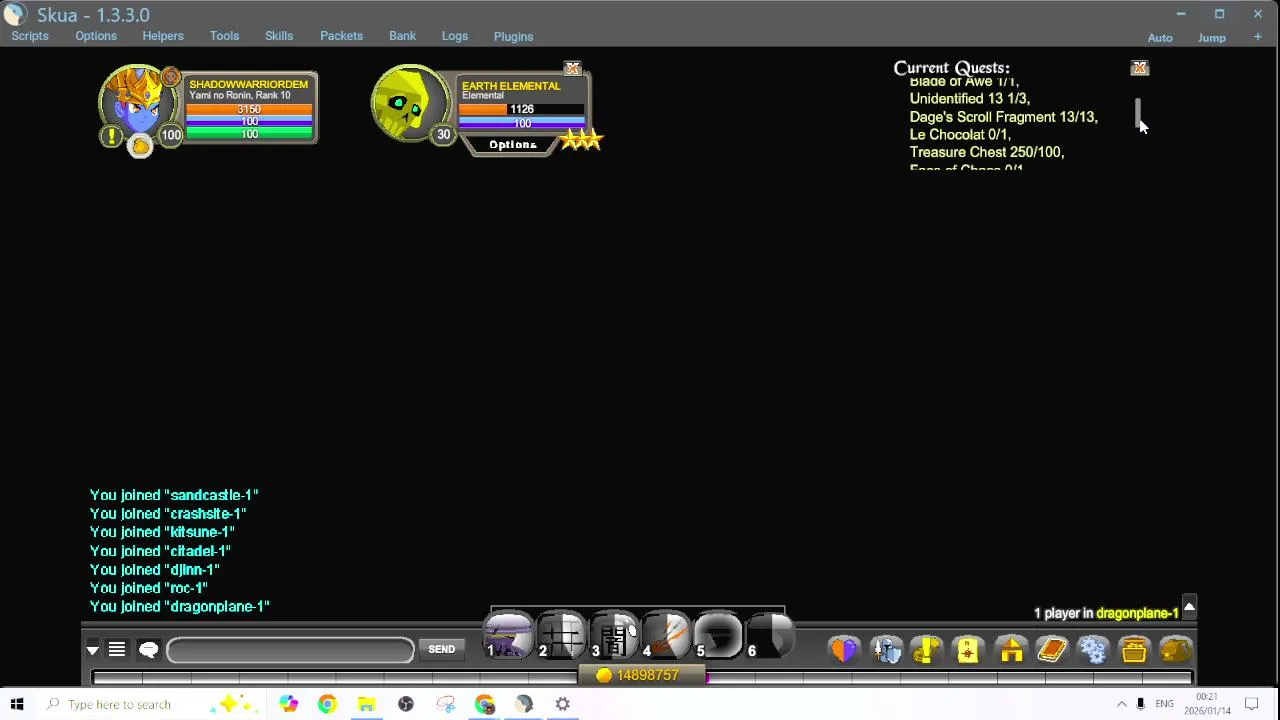Click the SEND chat button
Image resolution: width=1280 pixels, height=720 pixels.
click(441, 650)
